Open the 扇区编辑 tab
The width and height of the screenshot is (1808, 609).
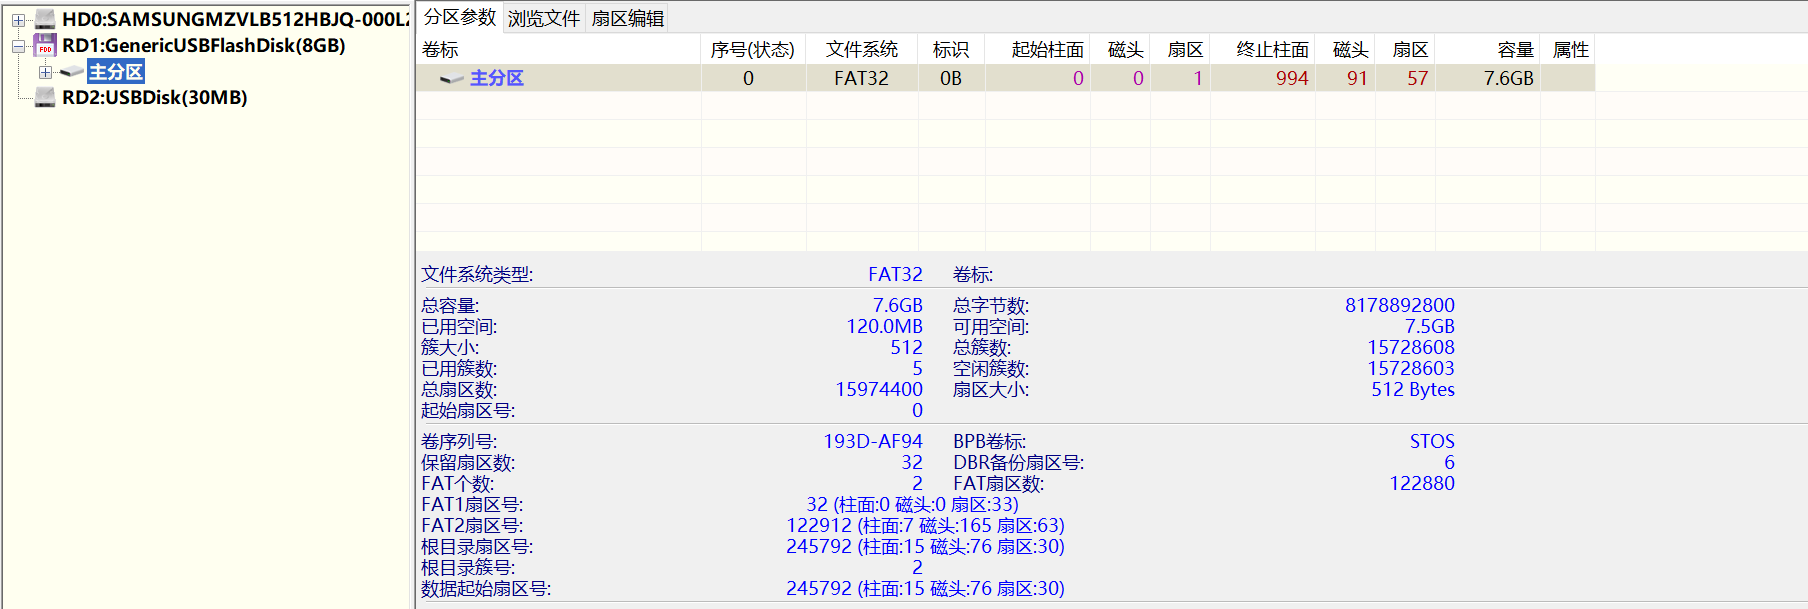627,19
